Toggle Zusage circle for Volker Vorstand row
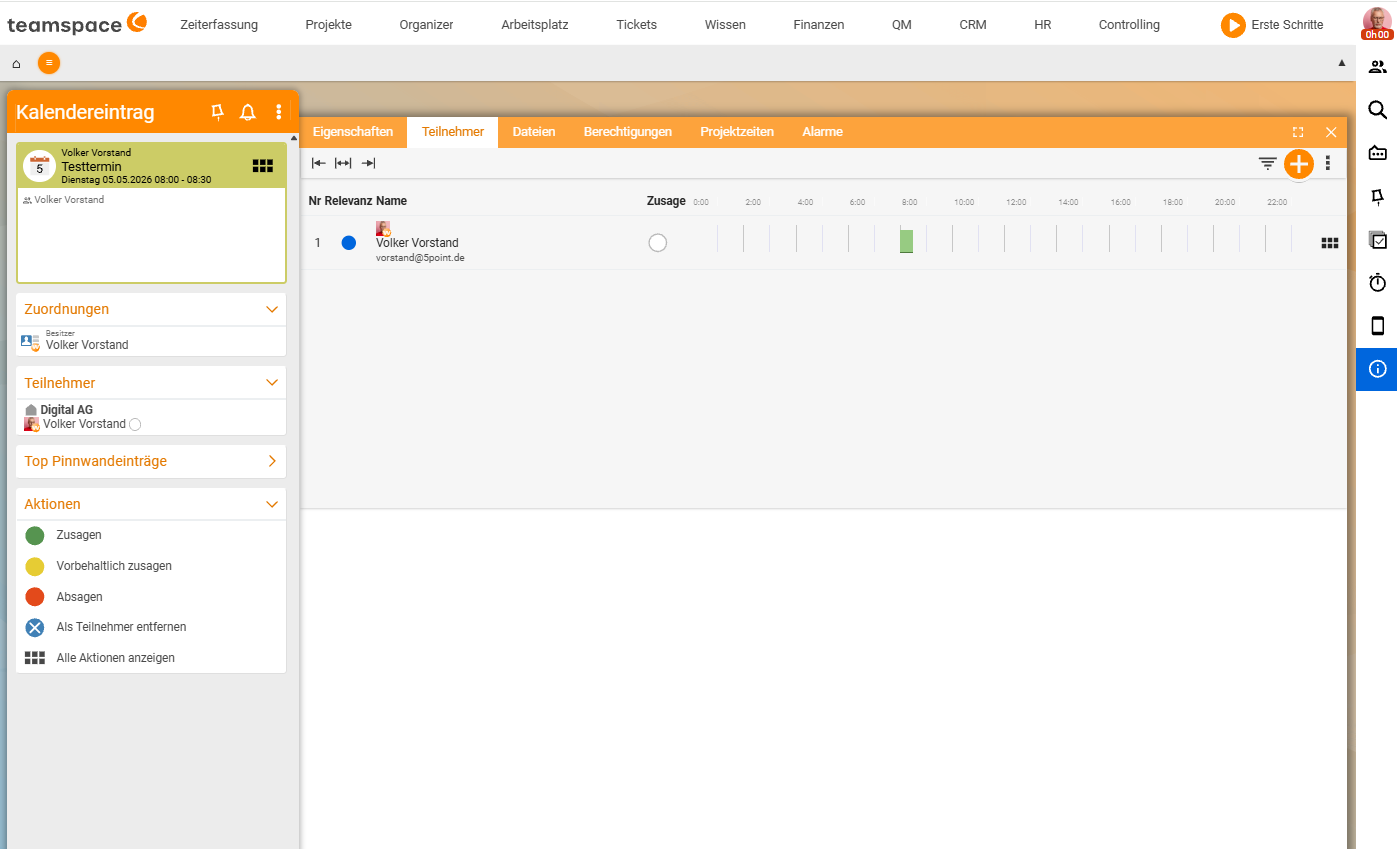This screenshot has width=1397, height=849. tap(657, 243)
